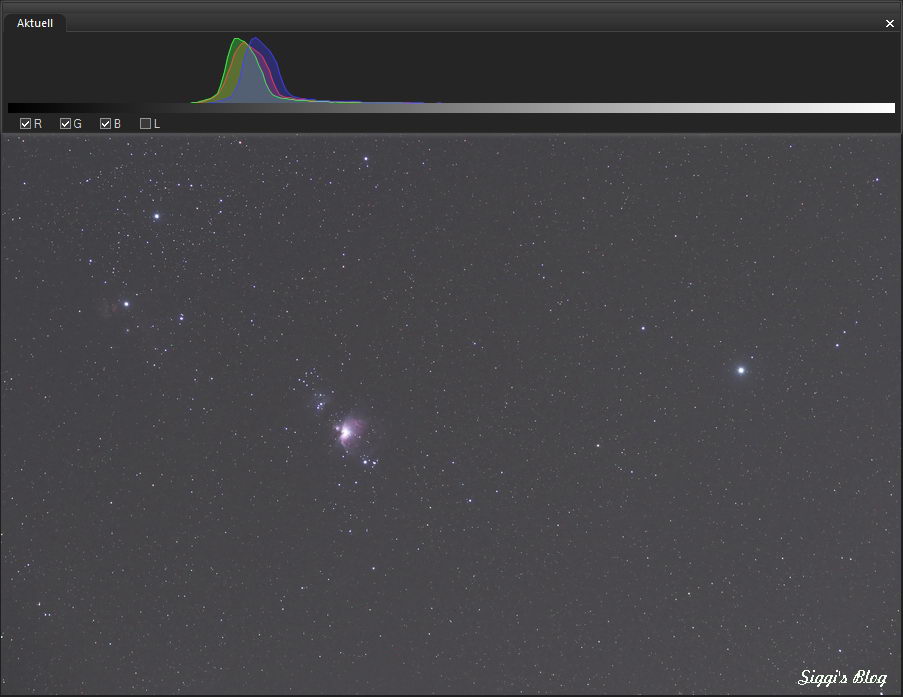903x697 pixels.
Task: Enable the L luminance checkbox
Action: coord(146,124)
